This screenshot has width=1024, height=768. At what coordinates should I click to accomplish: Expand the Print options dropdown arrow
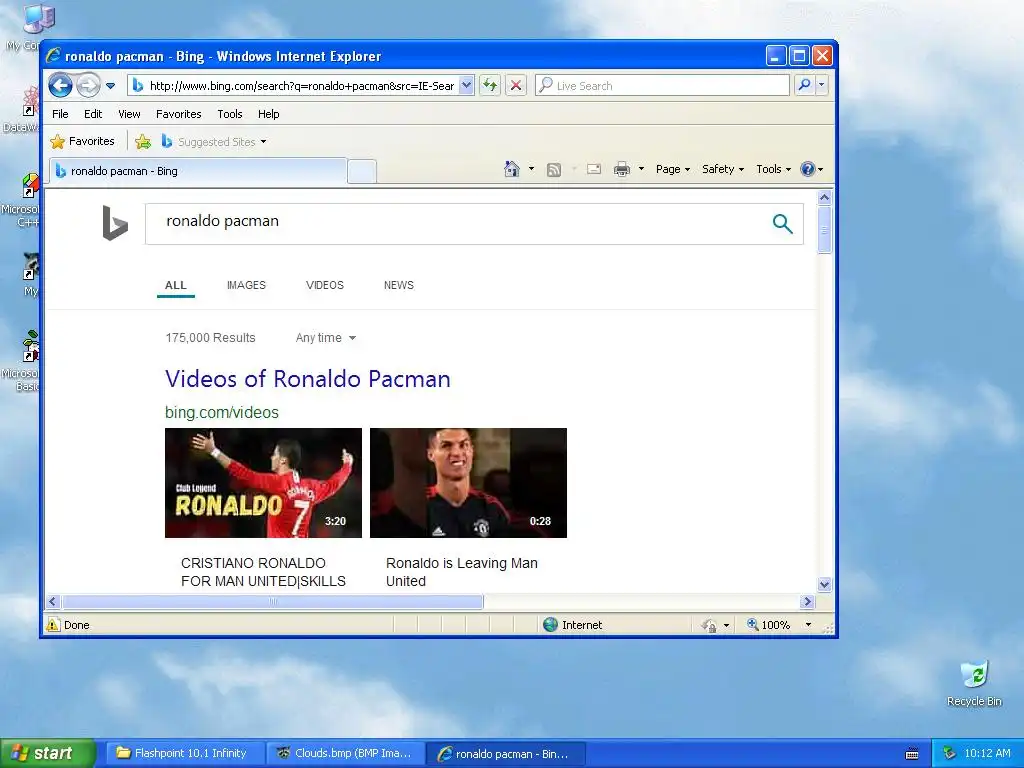(x=641, y=169)
